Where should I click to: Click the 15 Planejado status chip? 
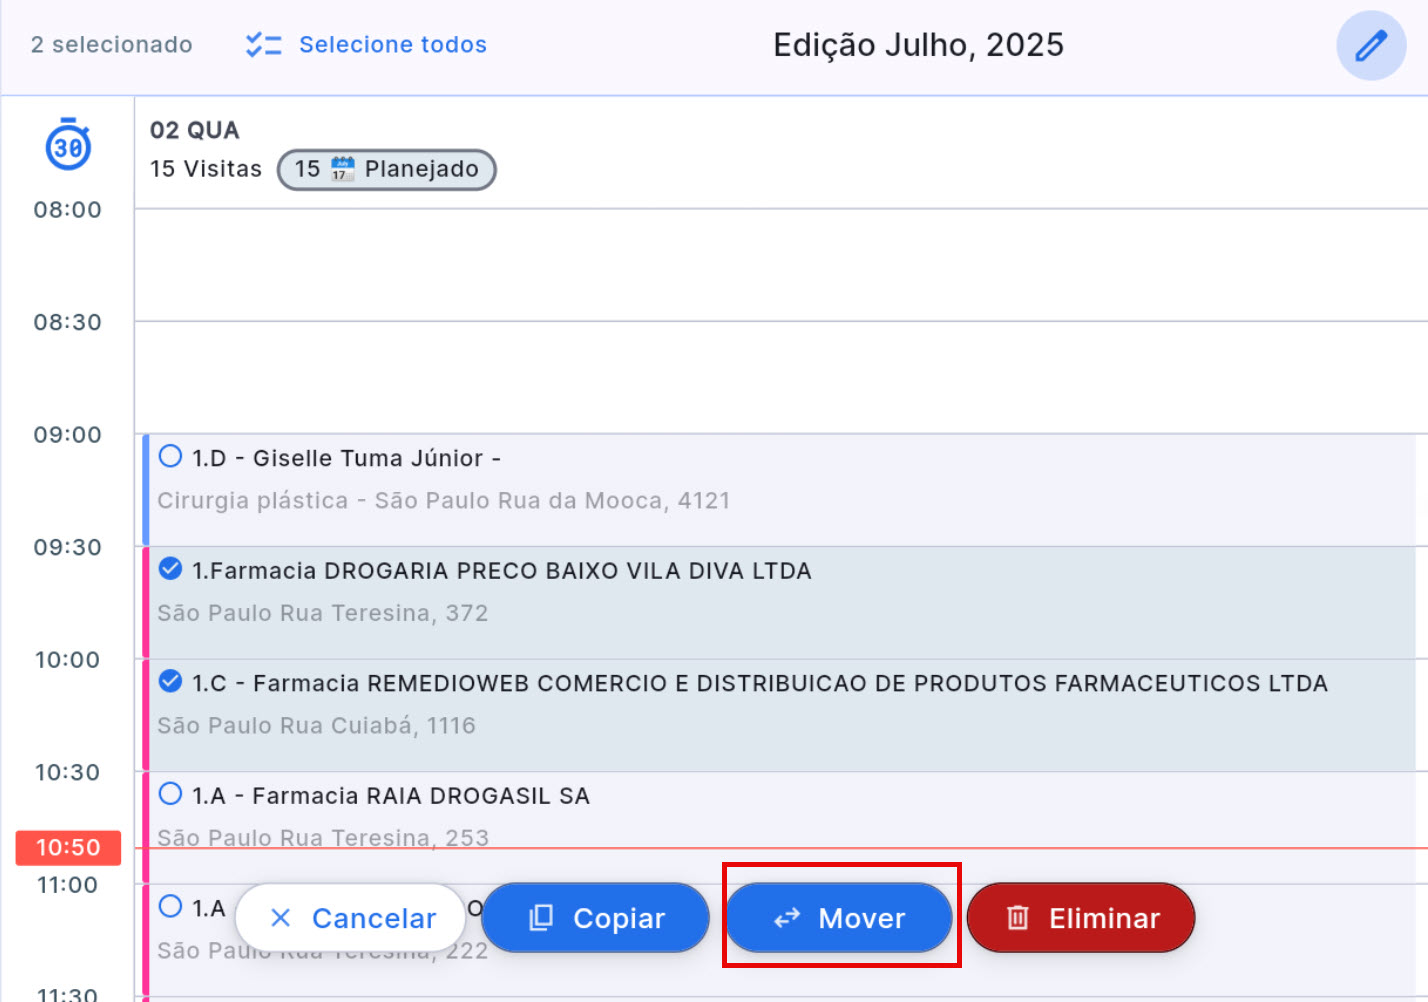(x=386, y=169)
